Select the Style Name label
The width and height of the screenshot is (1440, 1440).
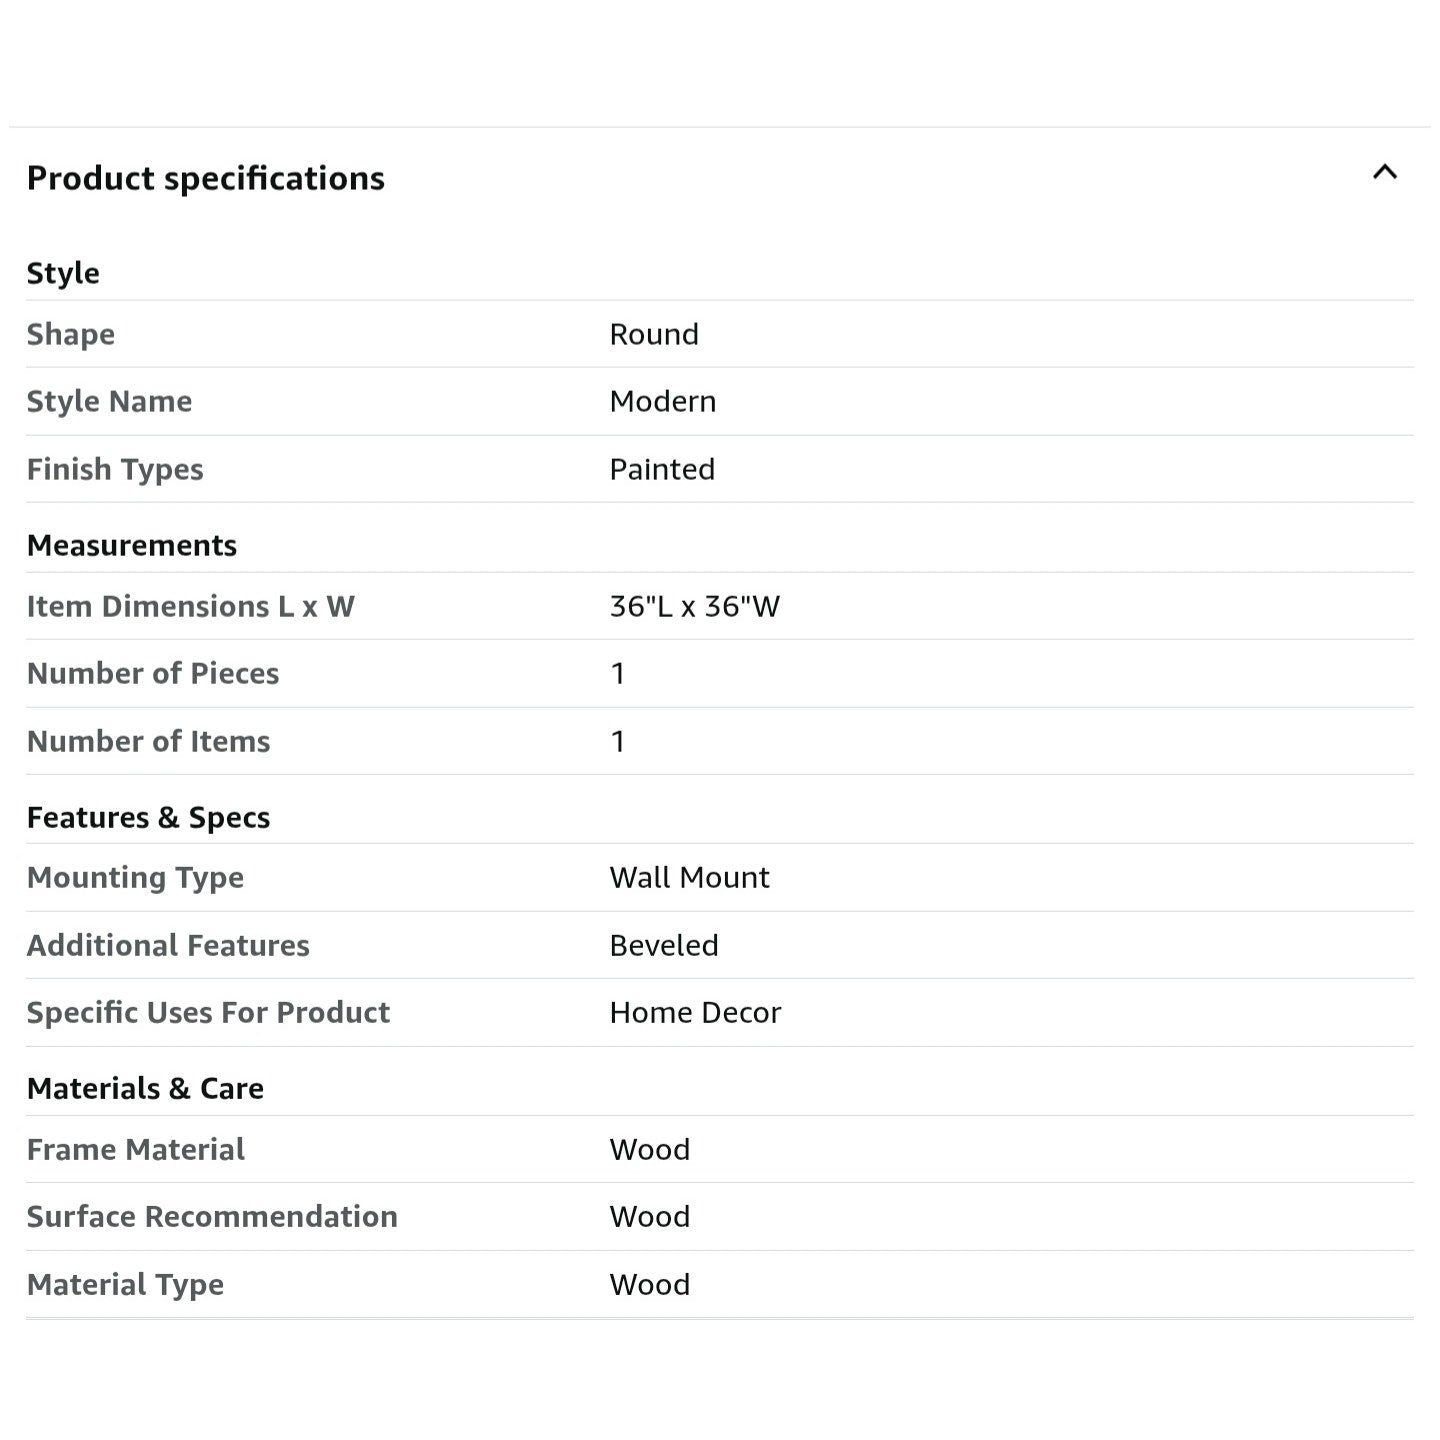109,401
